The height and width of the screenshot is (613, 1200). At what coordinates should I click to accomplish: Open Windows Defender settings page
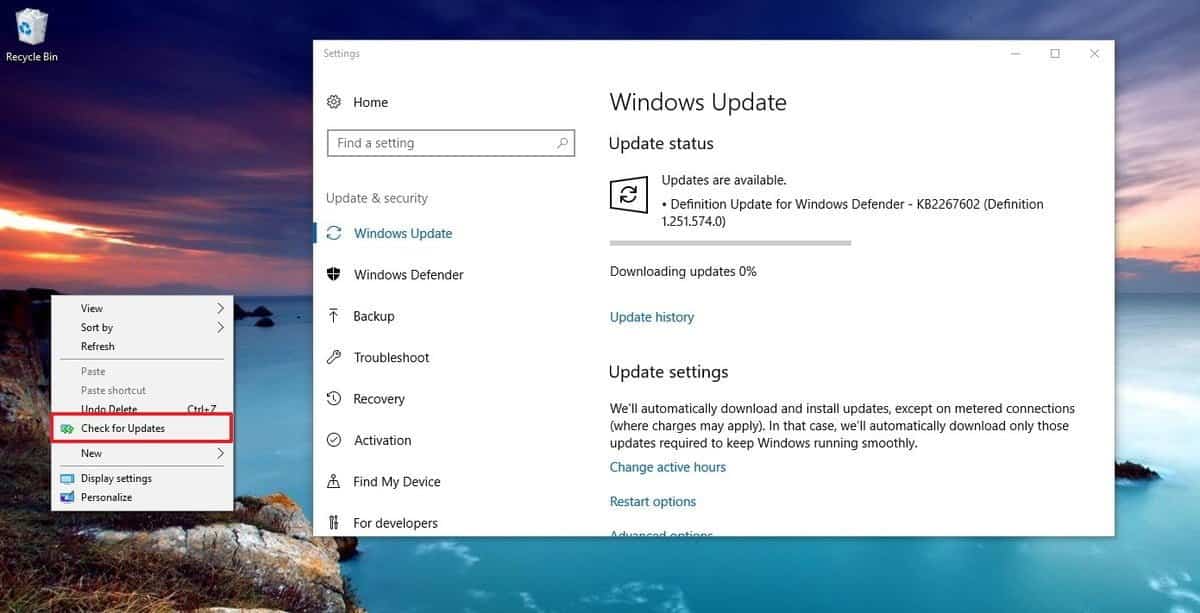408,274
